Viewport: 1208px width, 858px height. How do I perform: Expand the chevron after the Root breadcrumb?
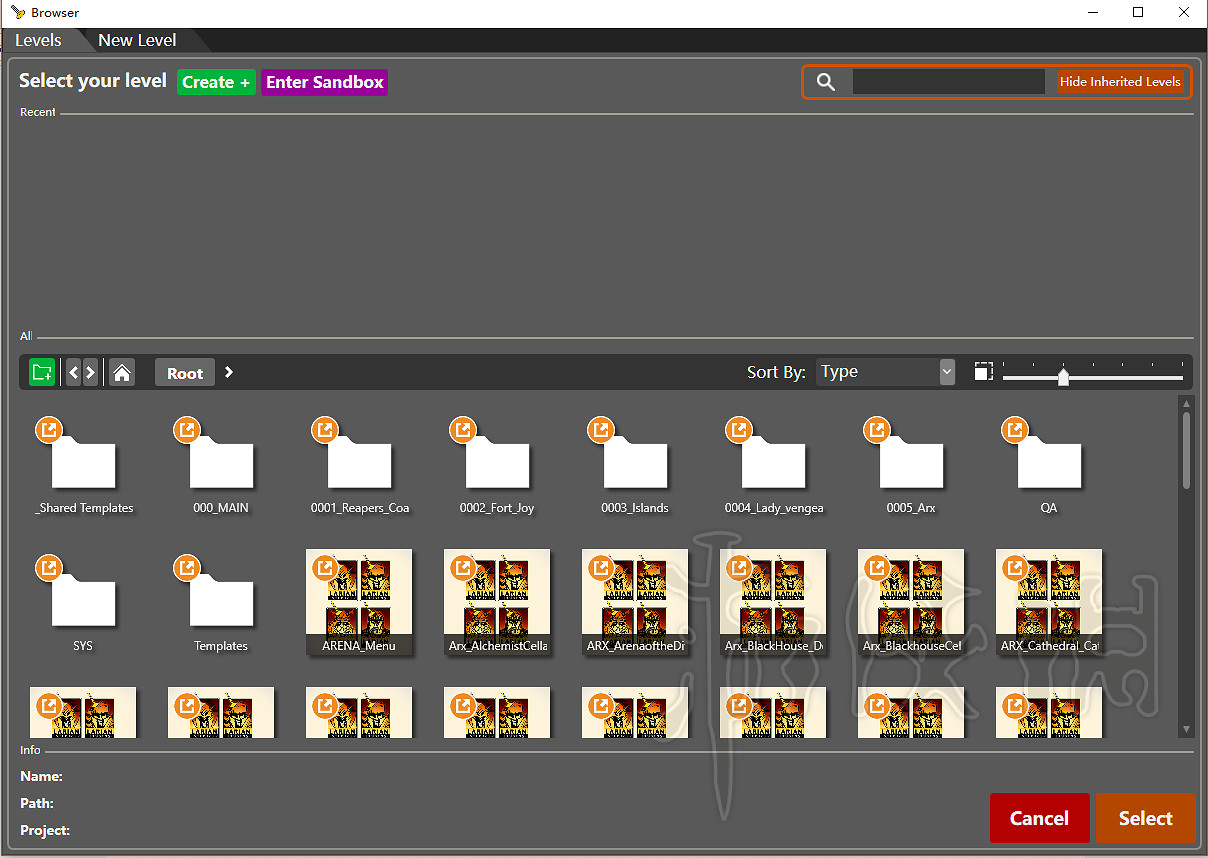(229, 372)
